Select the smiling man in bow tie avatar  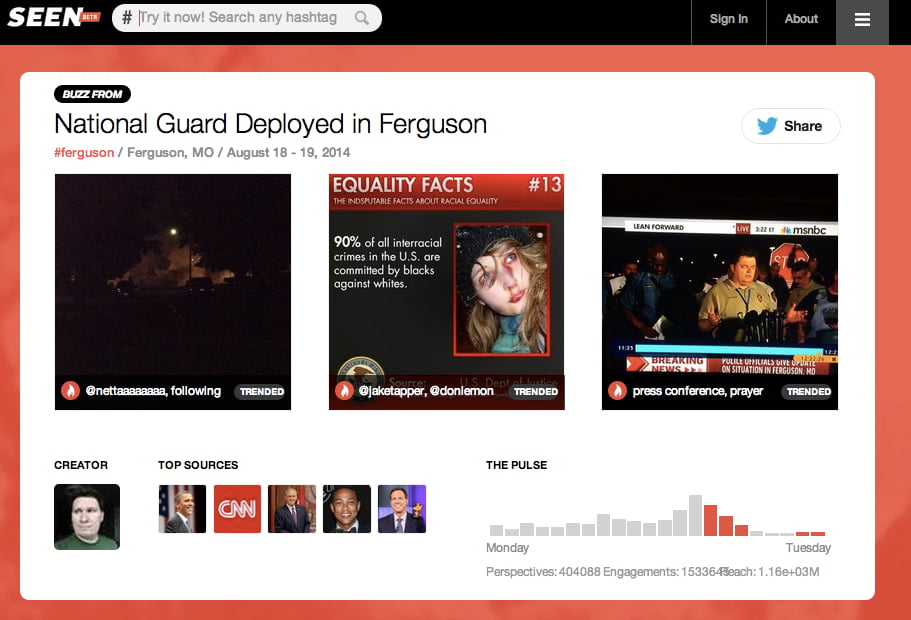pyautogui.click(x=347, y=509)
